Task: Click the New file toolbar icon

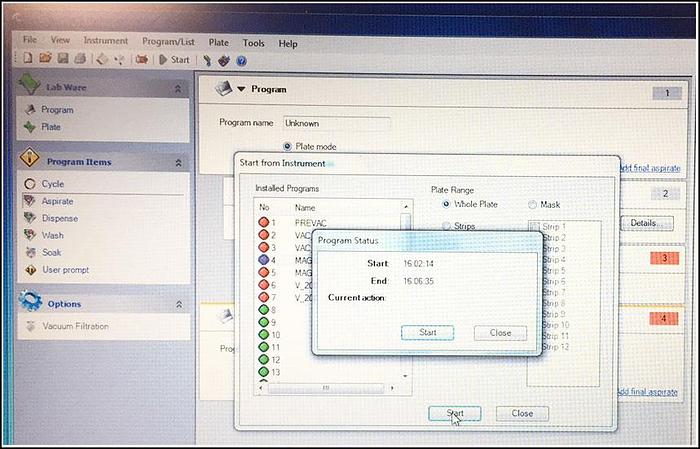Action: point(27,60)
